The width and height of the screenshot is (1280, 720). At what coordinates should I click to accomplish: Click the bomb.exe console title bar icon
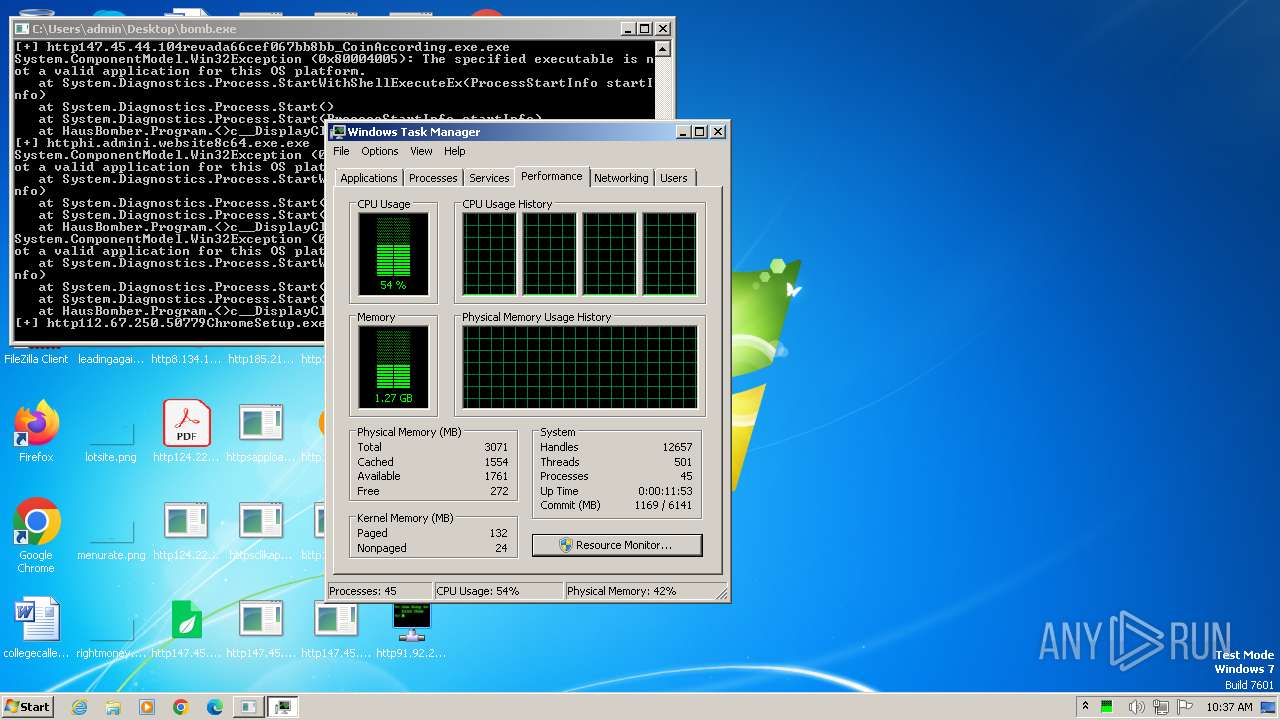[x=22, y=29]
